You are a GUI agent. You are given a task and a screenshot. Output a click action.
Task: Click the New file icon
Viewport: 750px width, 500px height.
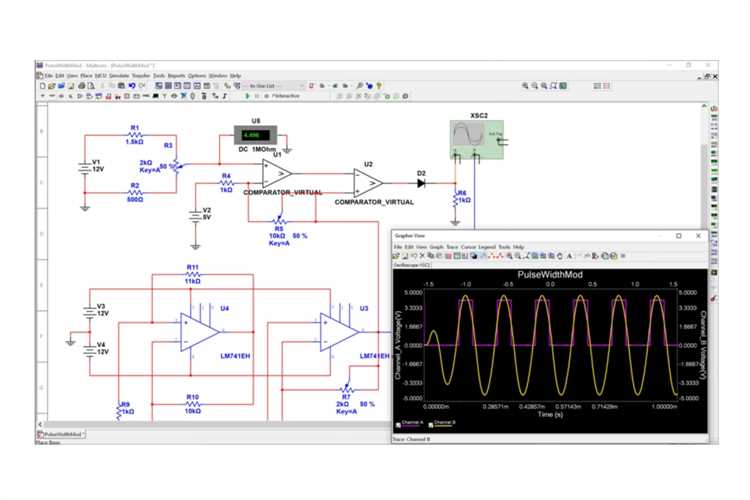43,86
